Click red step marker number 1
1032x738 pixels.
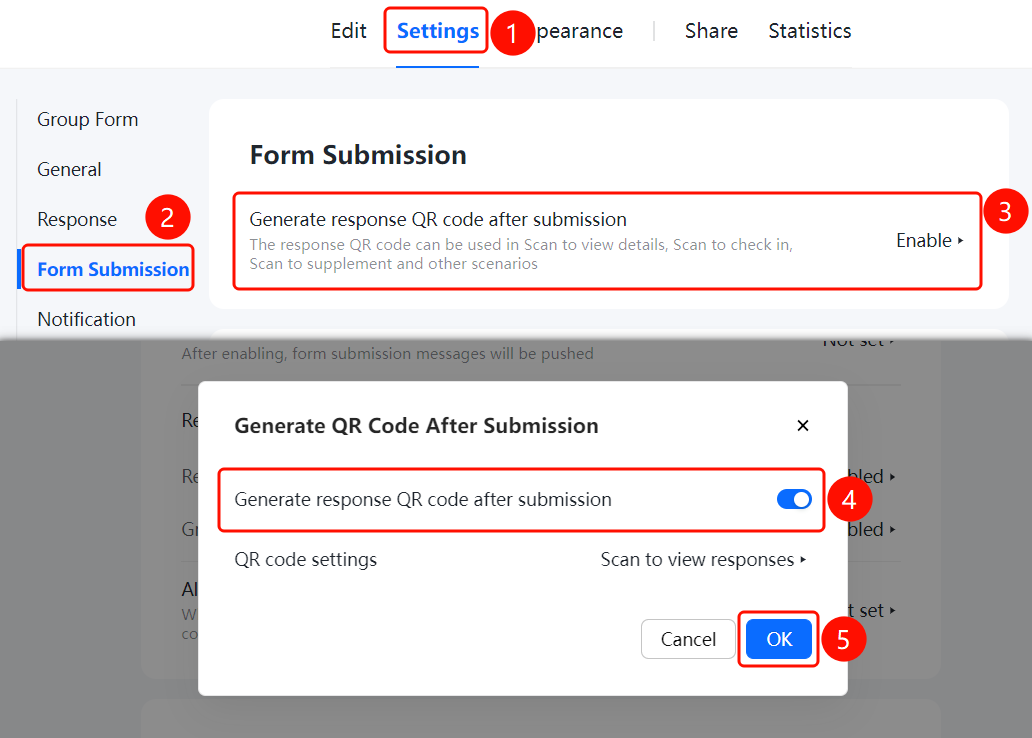[x=511, y=33]
